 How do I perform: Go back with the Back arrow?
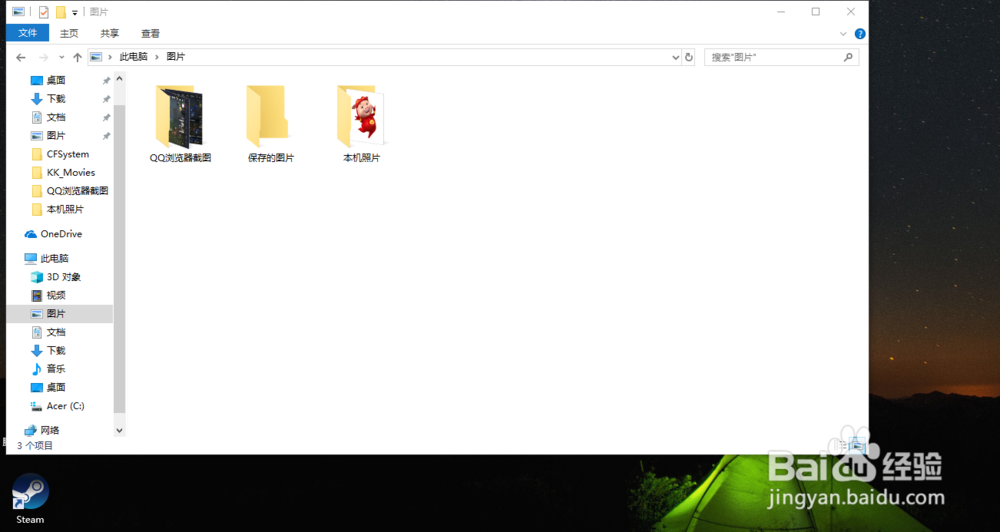pos(21,57)
